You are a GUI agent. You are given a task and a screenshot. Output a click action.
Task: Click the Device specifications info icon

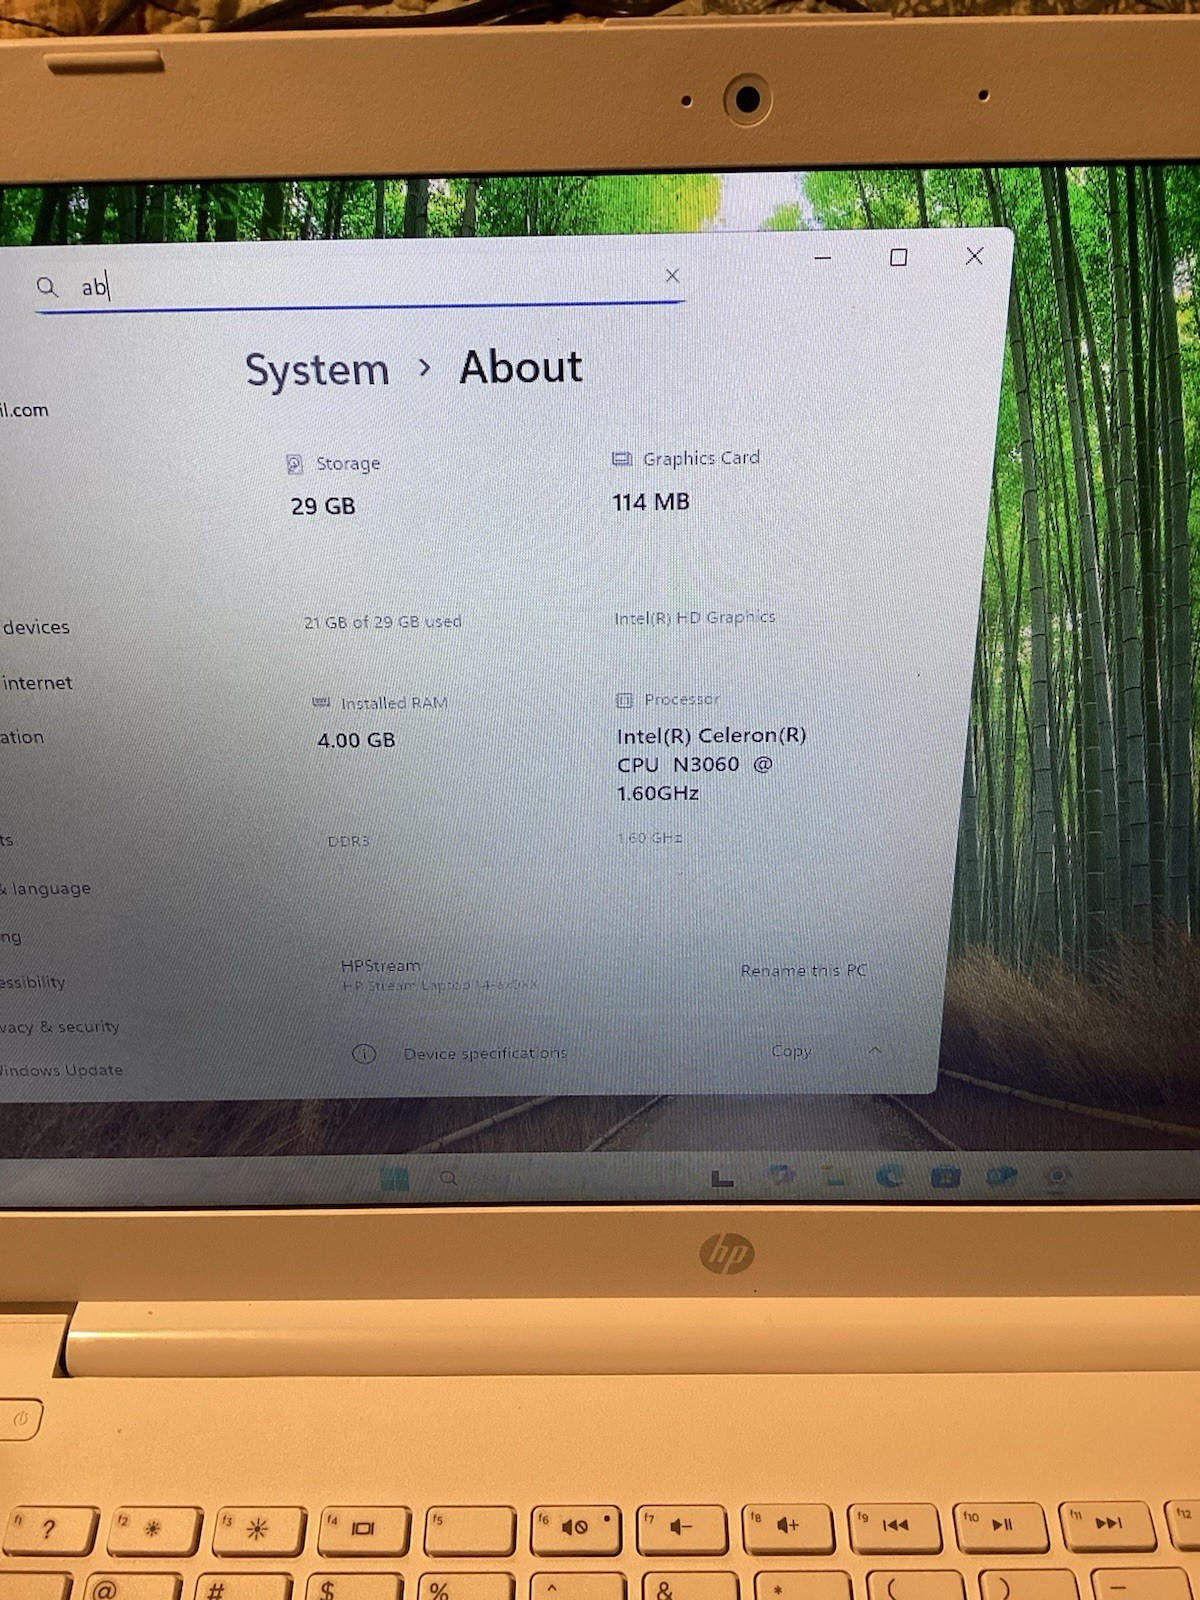tap(364, 1054)
